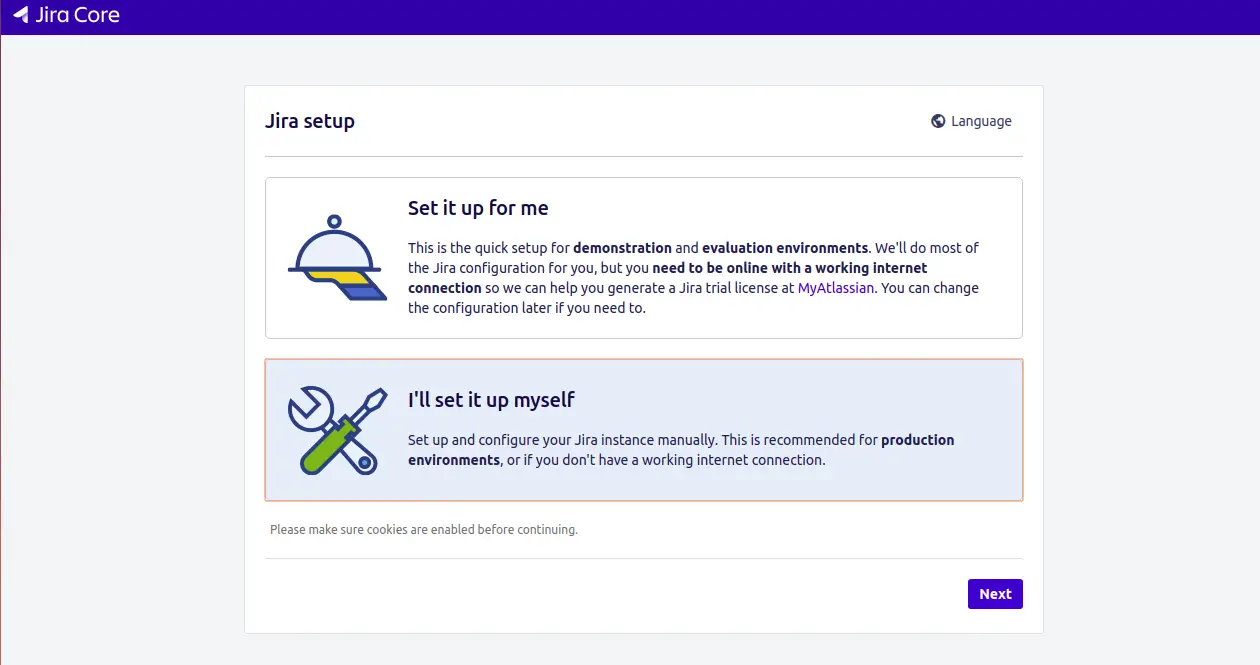Click bold "production environments" text
Image resolution: width=1260 pixels, height=665 pixels.
pyautogui.click(x=681, y=450)
